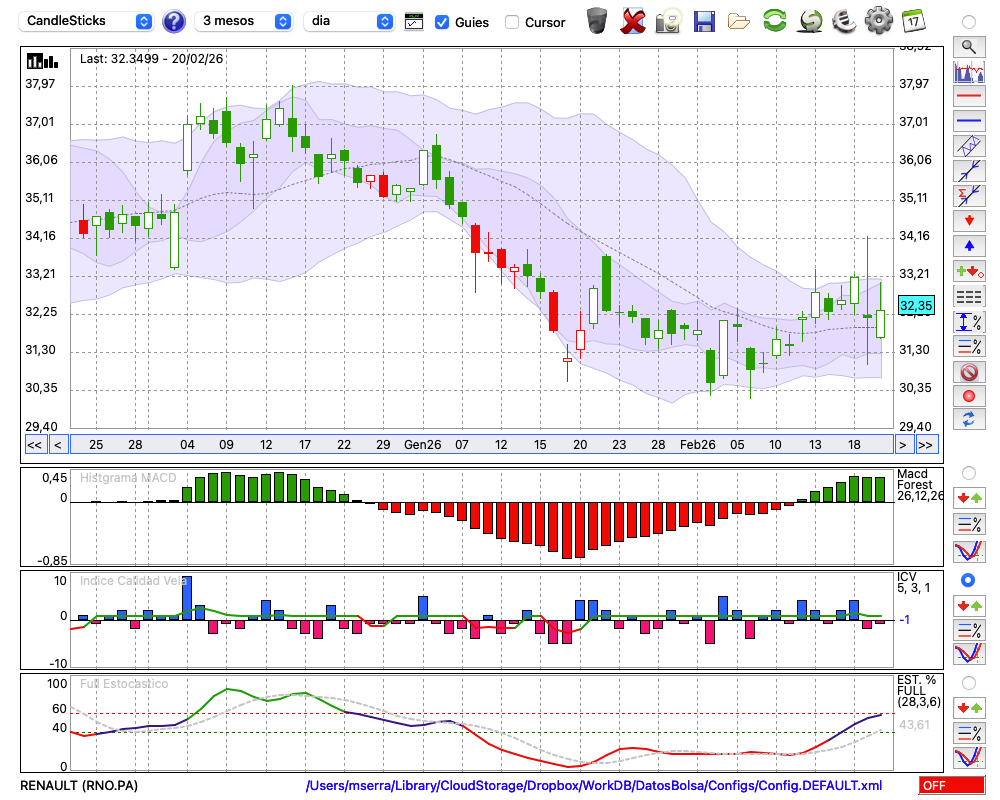
Task: Uncheck the Guies checkbox
Action: (442, 22)
